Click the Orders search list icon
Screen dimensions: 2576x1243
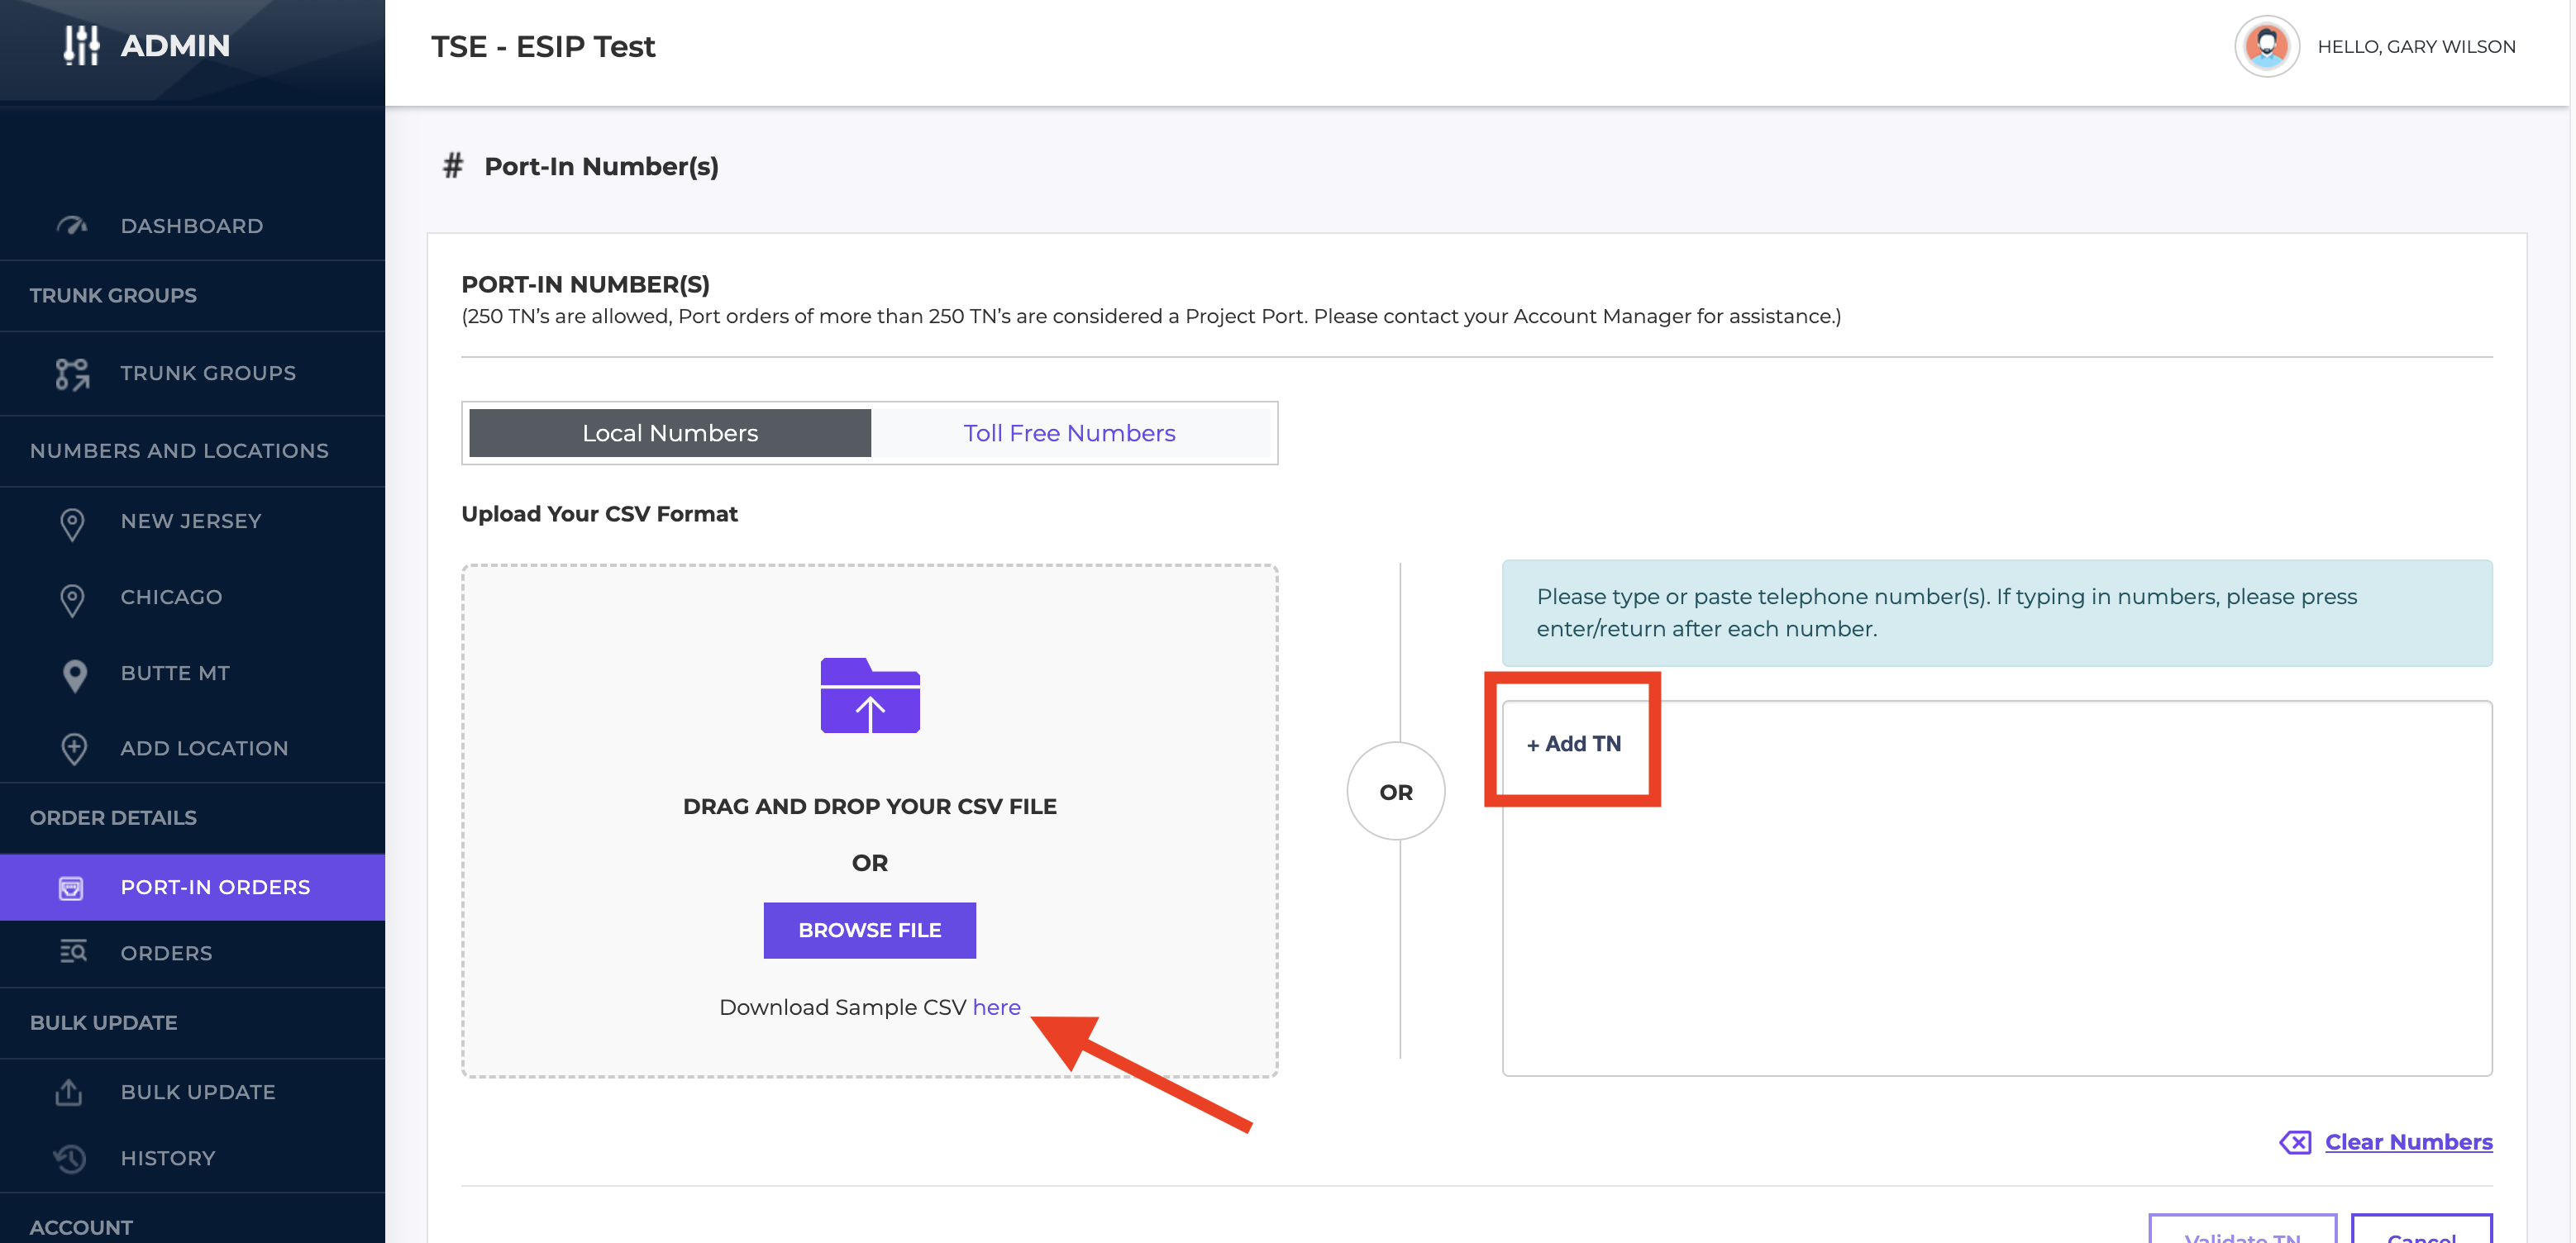click(72, 952)
